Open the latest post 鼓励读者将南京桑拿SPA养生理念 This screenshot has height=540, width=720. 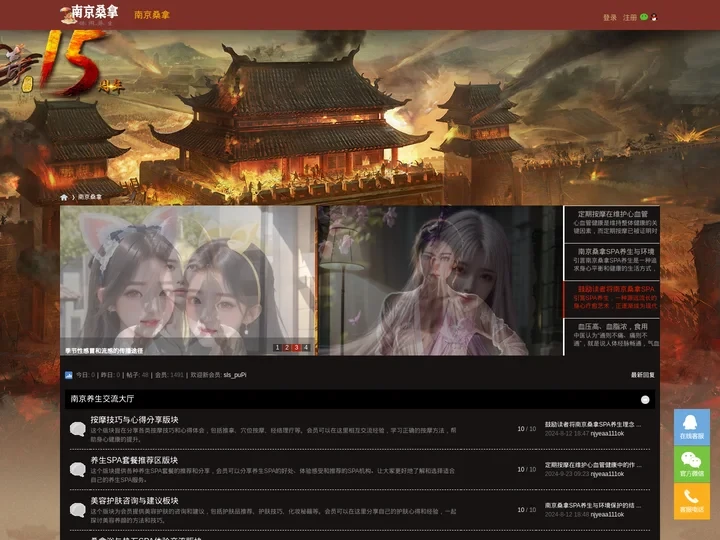pos(593,424)
